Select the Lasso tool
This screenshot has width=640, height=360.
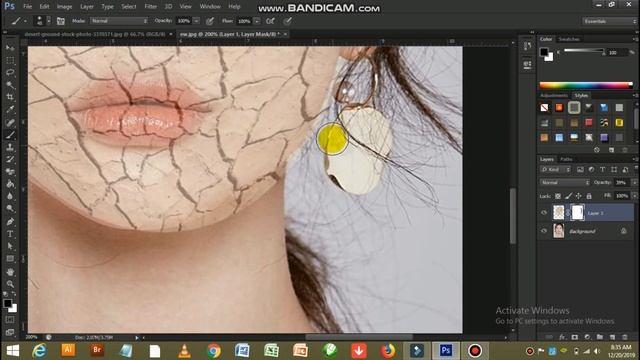10,73
